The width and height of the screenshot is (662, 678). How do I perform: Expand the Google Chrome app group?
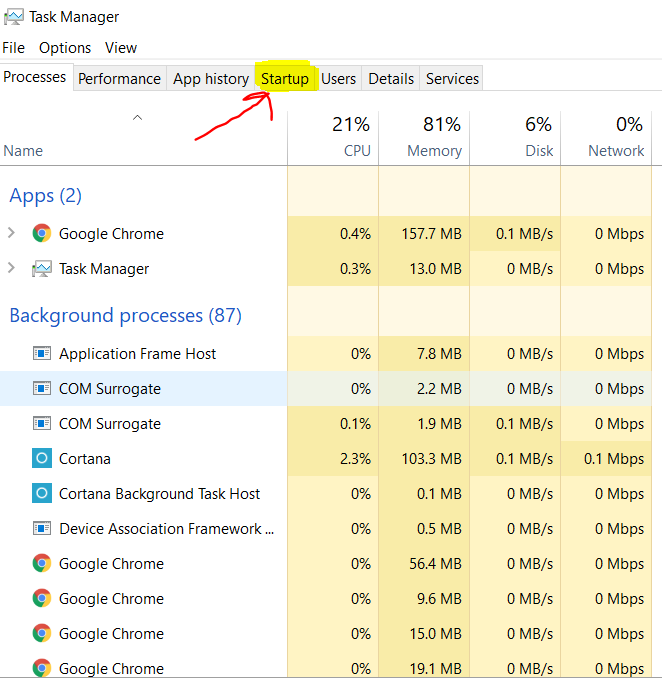point(12,234)
